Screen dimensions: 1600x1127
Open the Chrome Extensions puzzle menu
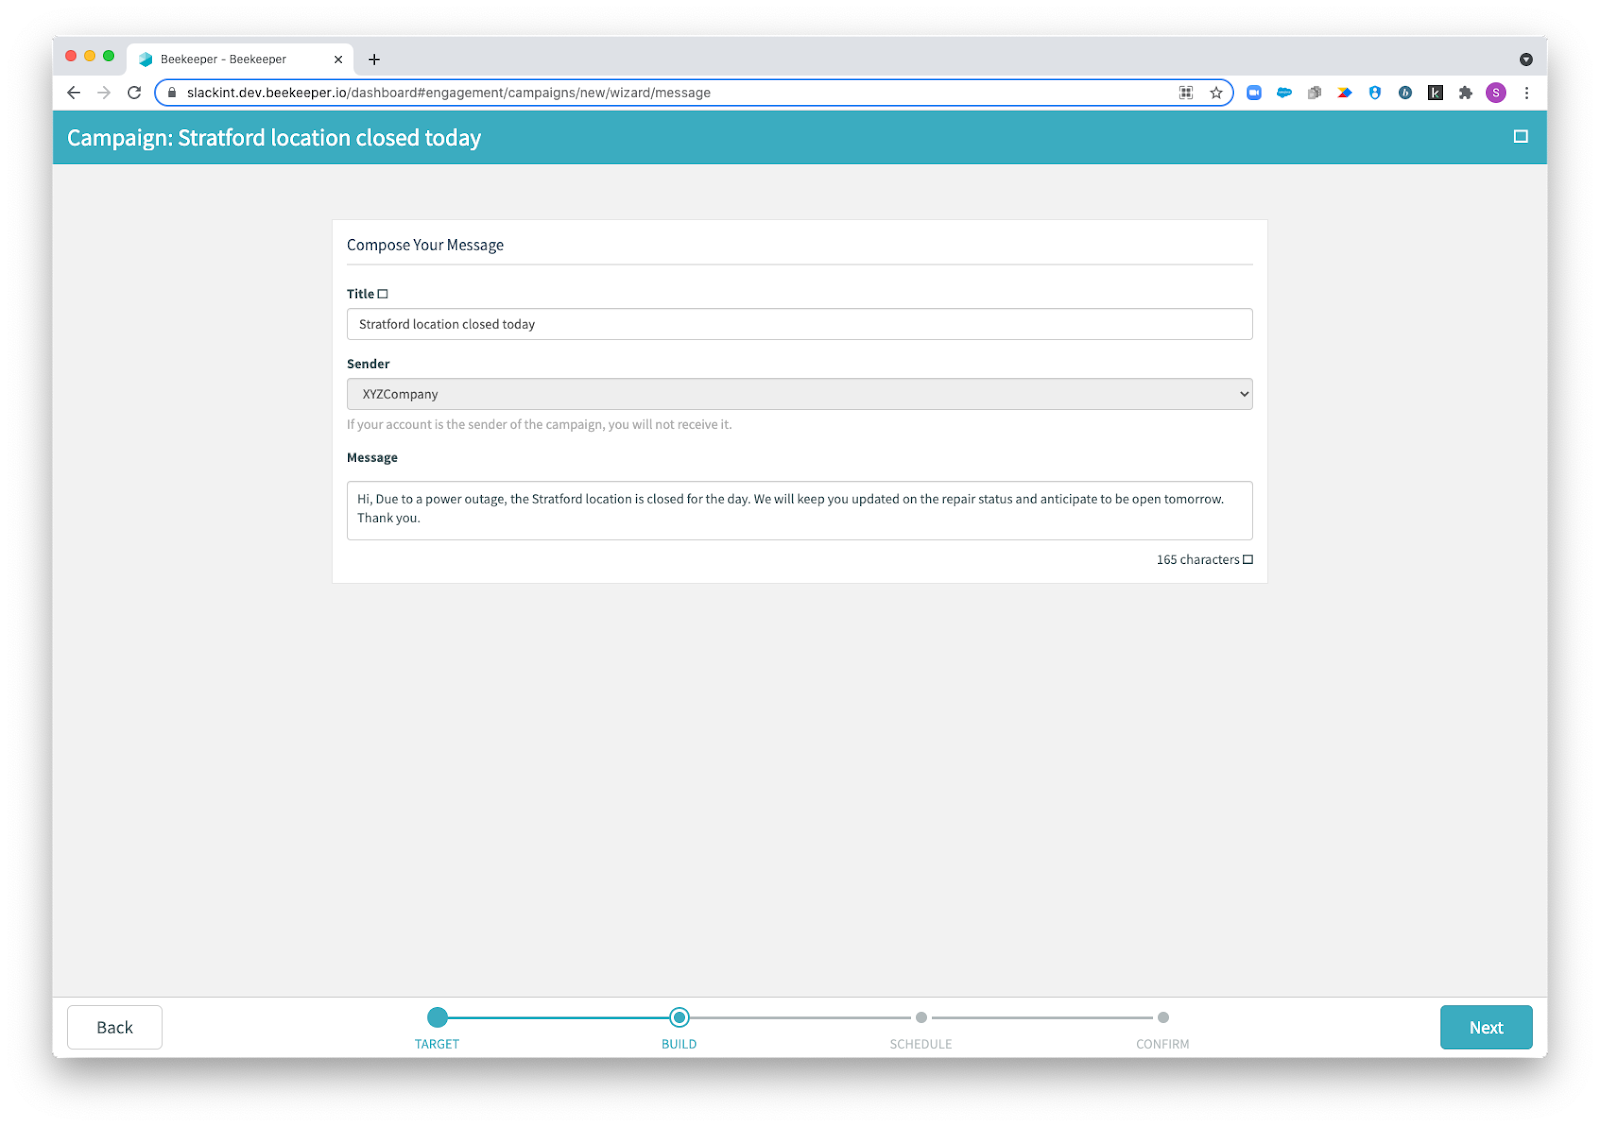pos(1465,93)
